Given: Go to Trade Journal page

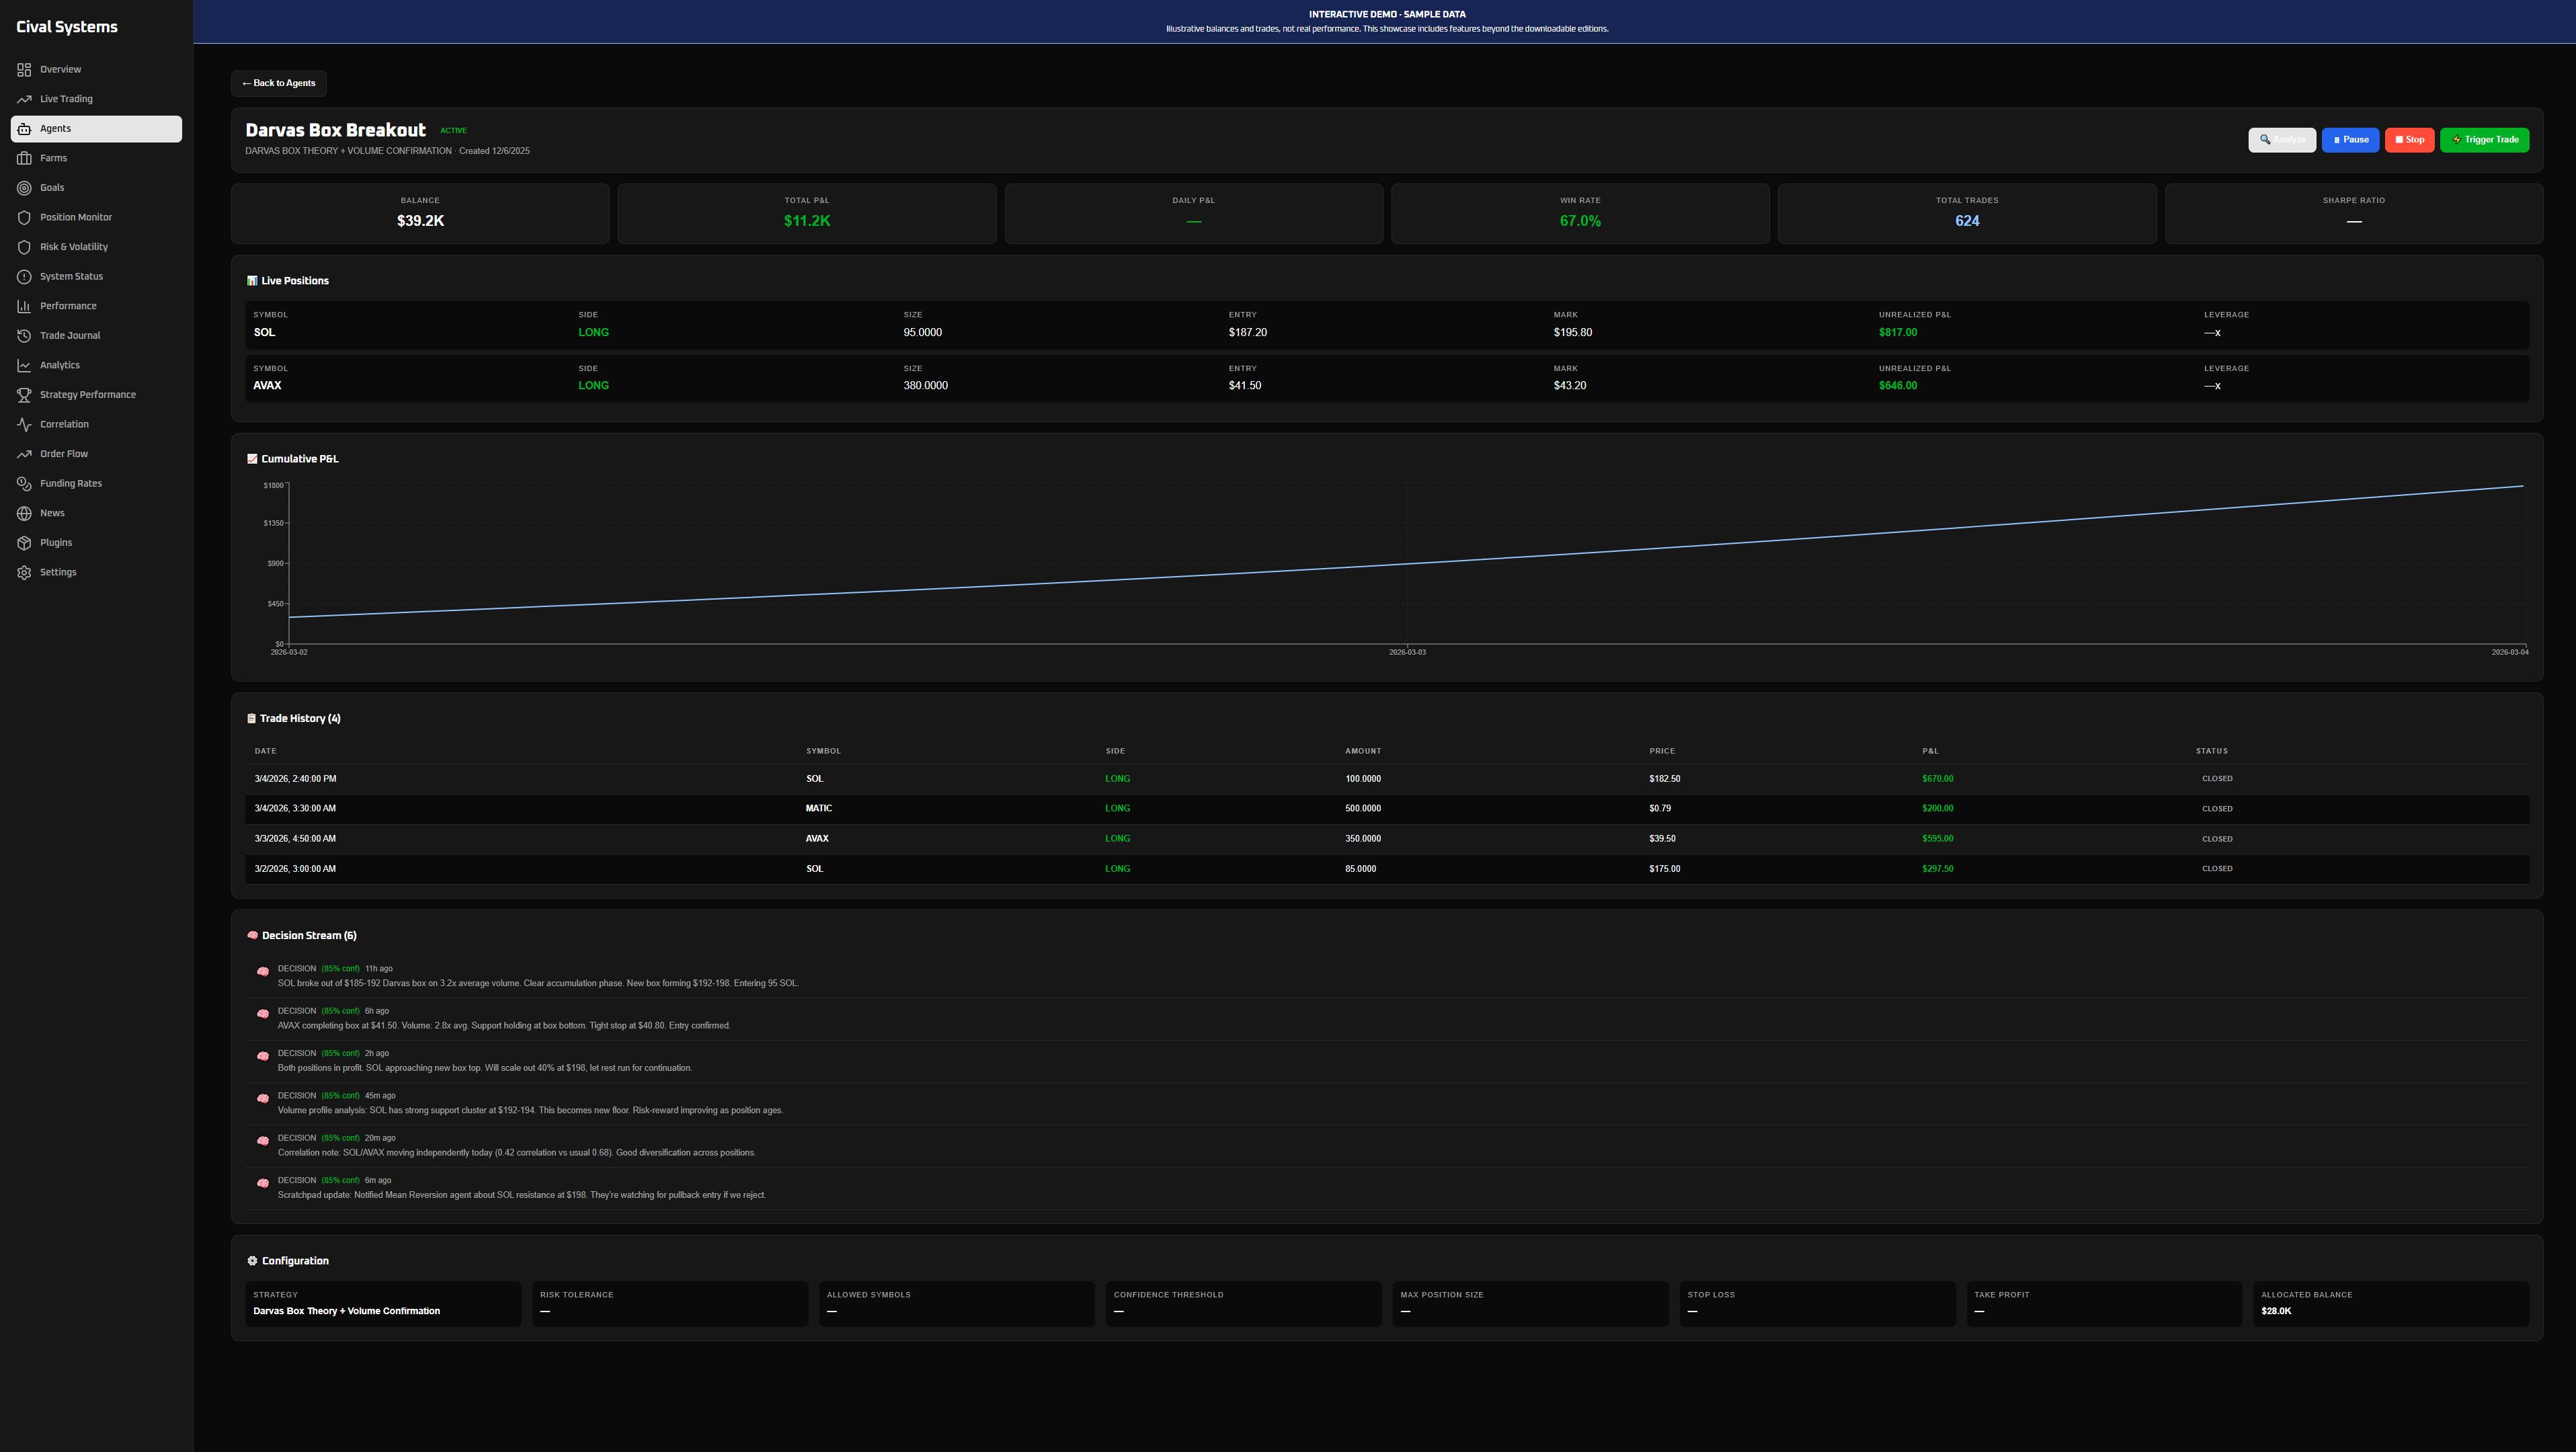Looking at the screenshot, I should [x=96, y=336].
